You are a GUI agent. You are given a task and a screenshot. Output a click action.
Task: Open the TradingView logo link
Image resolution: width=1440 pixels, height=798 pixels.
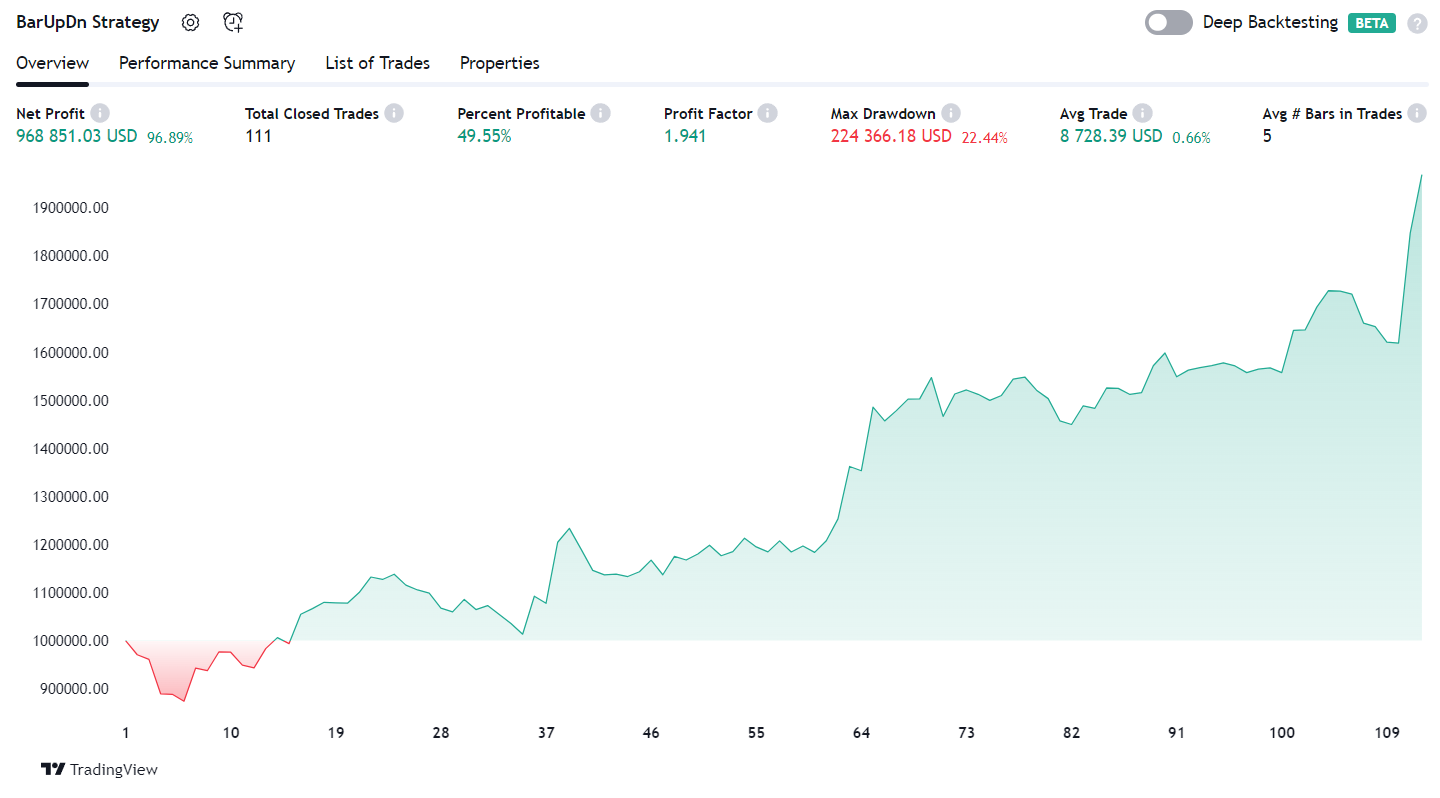pos(99,769)
